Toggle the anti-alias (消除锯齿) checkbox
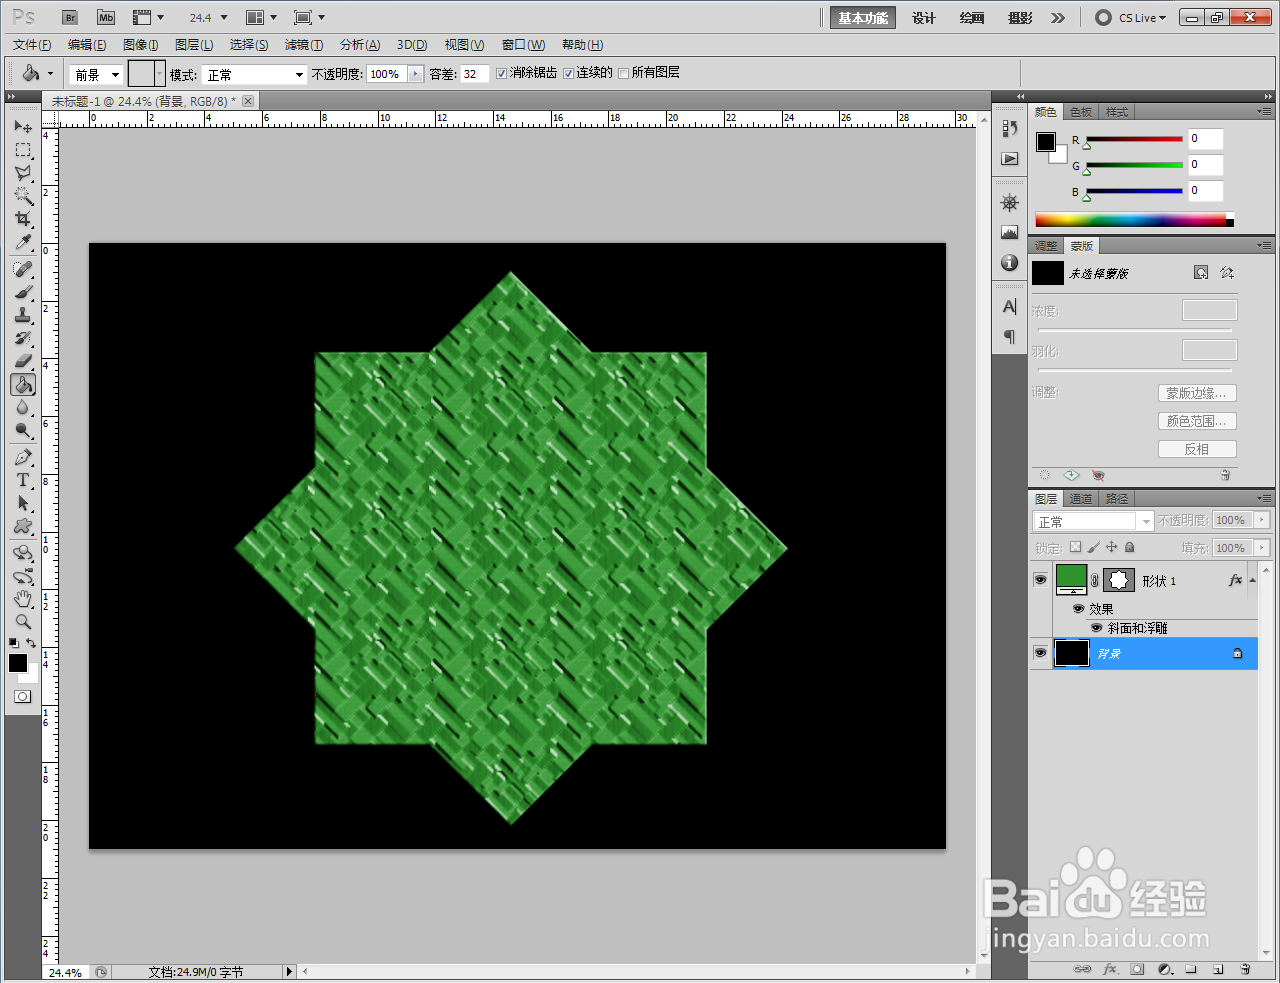This screenshot has height=983, width=1280. point(502,73)
